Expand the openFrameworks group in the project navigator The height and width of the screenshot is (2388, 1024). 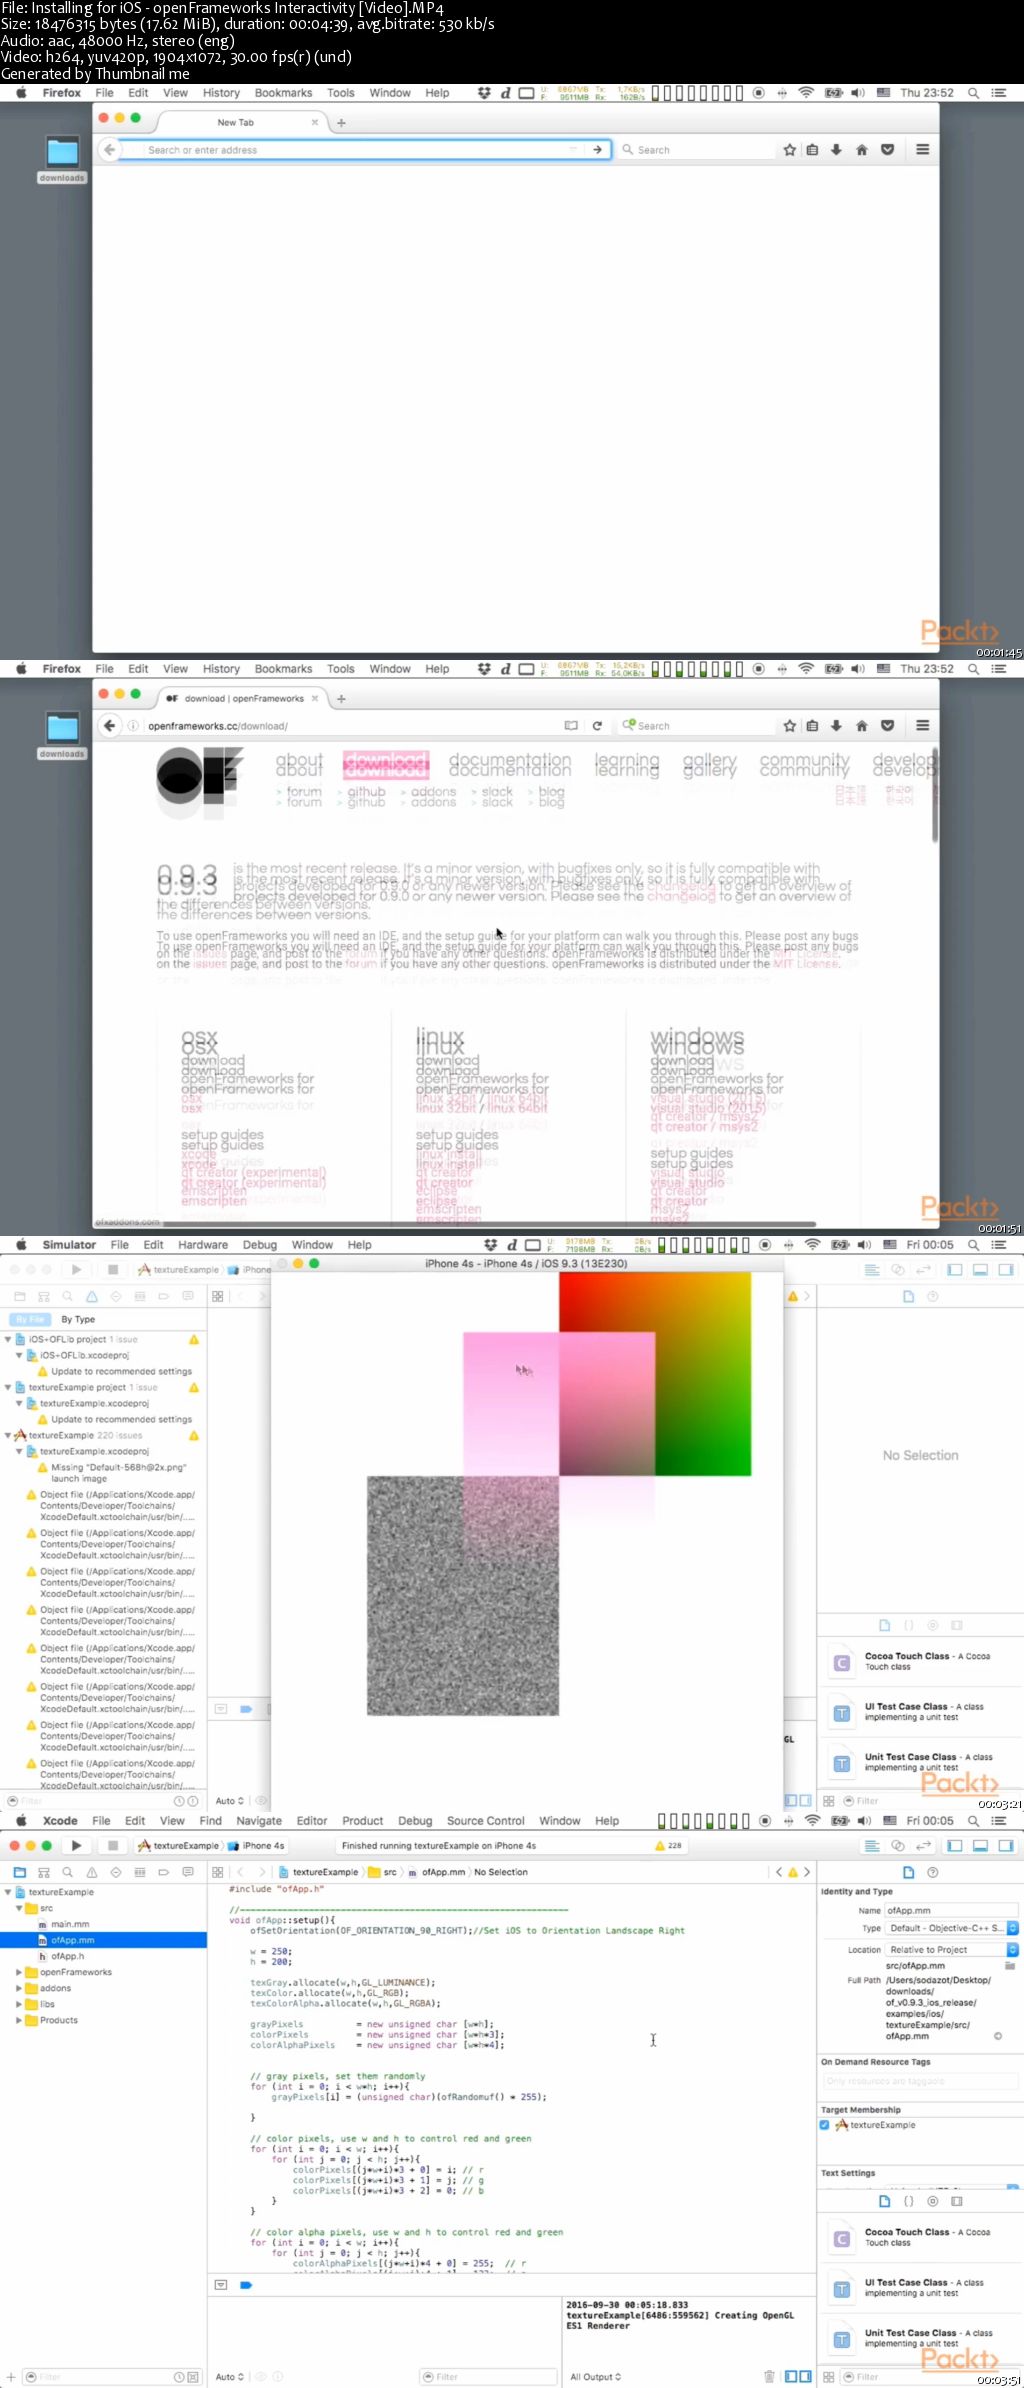click(x=19, y=1972)
